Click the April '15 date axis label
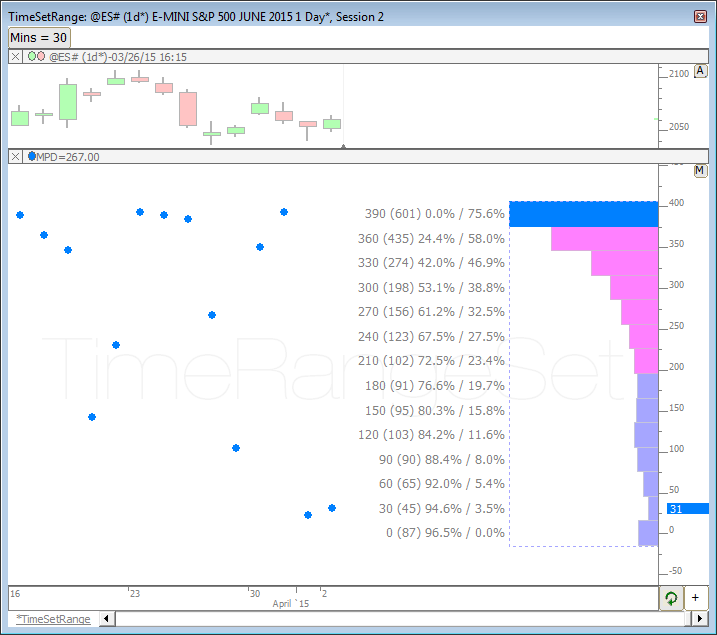The width and height of the screenshot is (717, 635). coord(291,604)
